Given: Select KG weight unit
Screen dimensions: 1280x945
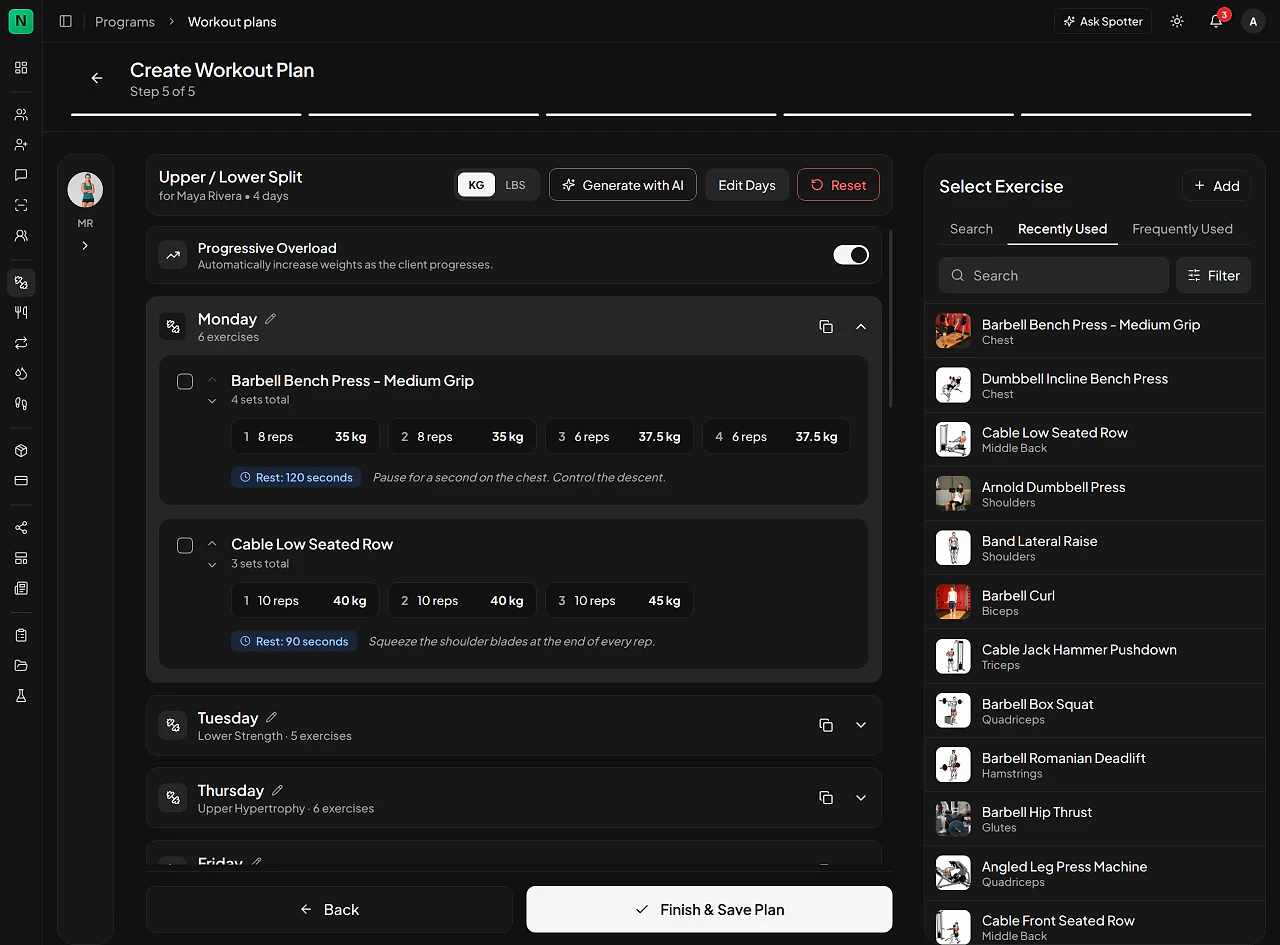Looking at the screenshot, I should click(476, 185).
